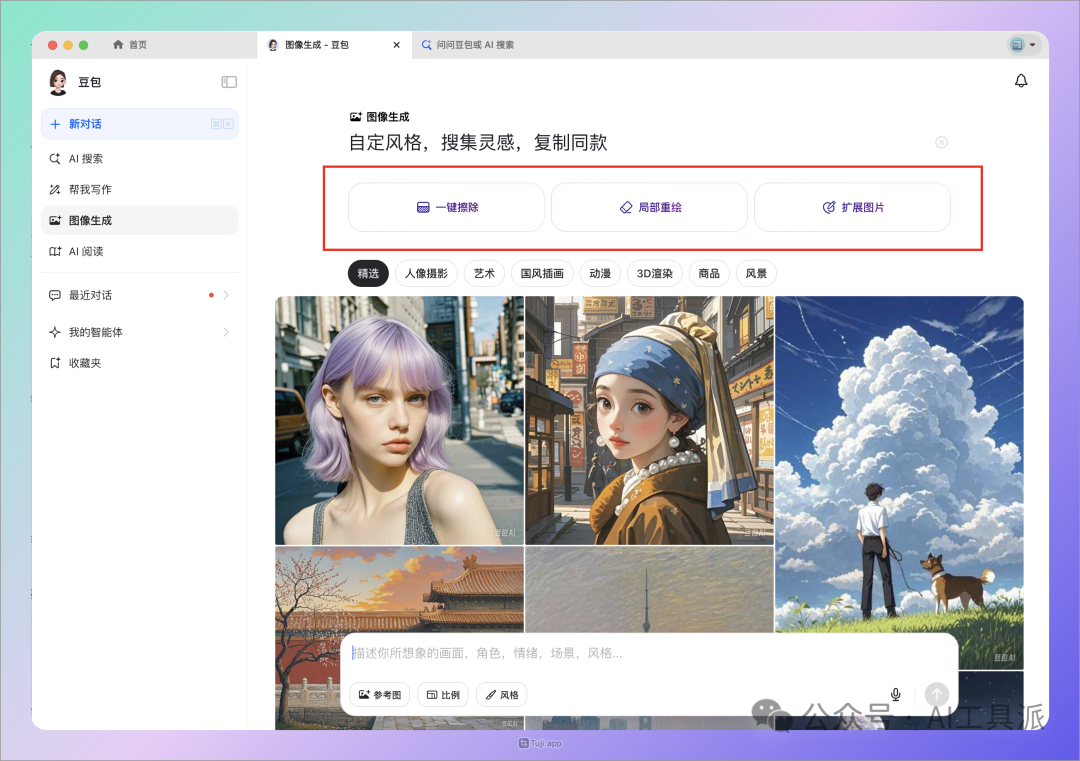Collapse the sidebar with the panel icon
The width and height of the screenshot is (1080, 761).
point(229,82)
